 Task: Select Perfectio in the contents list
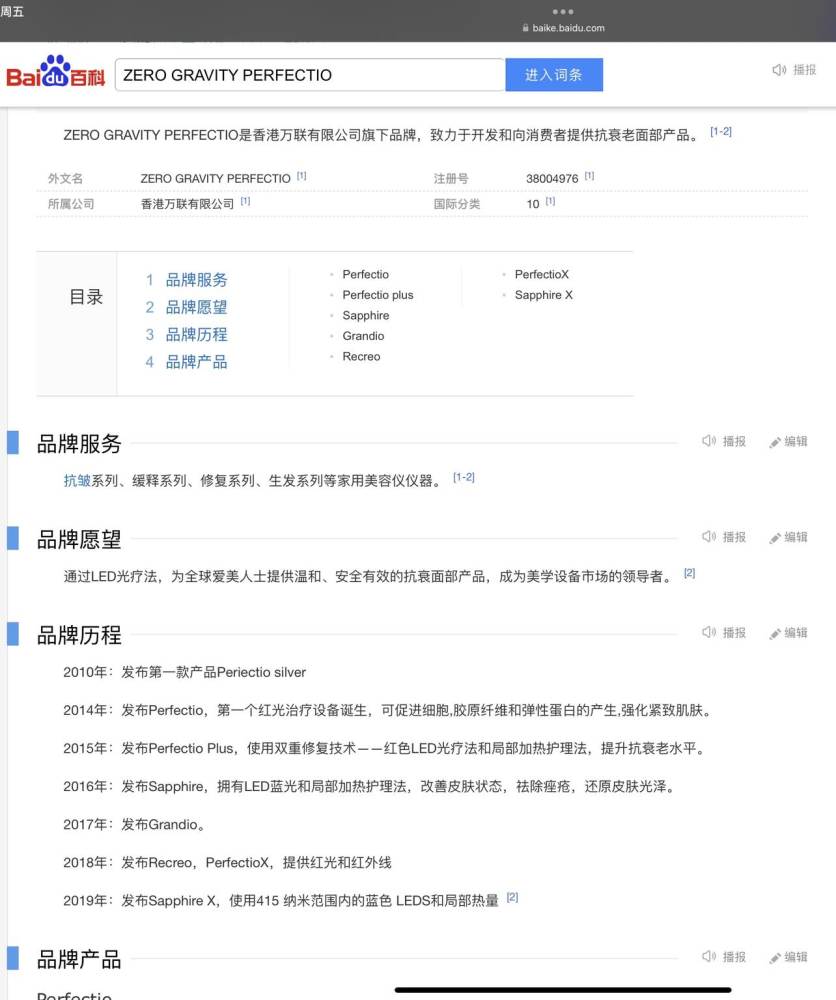(365, 274)
